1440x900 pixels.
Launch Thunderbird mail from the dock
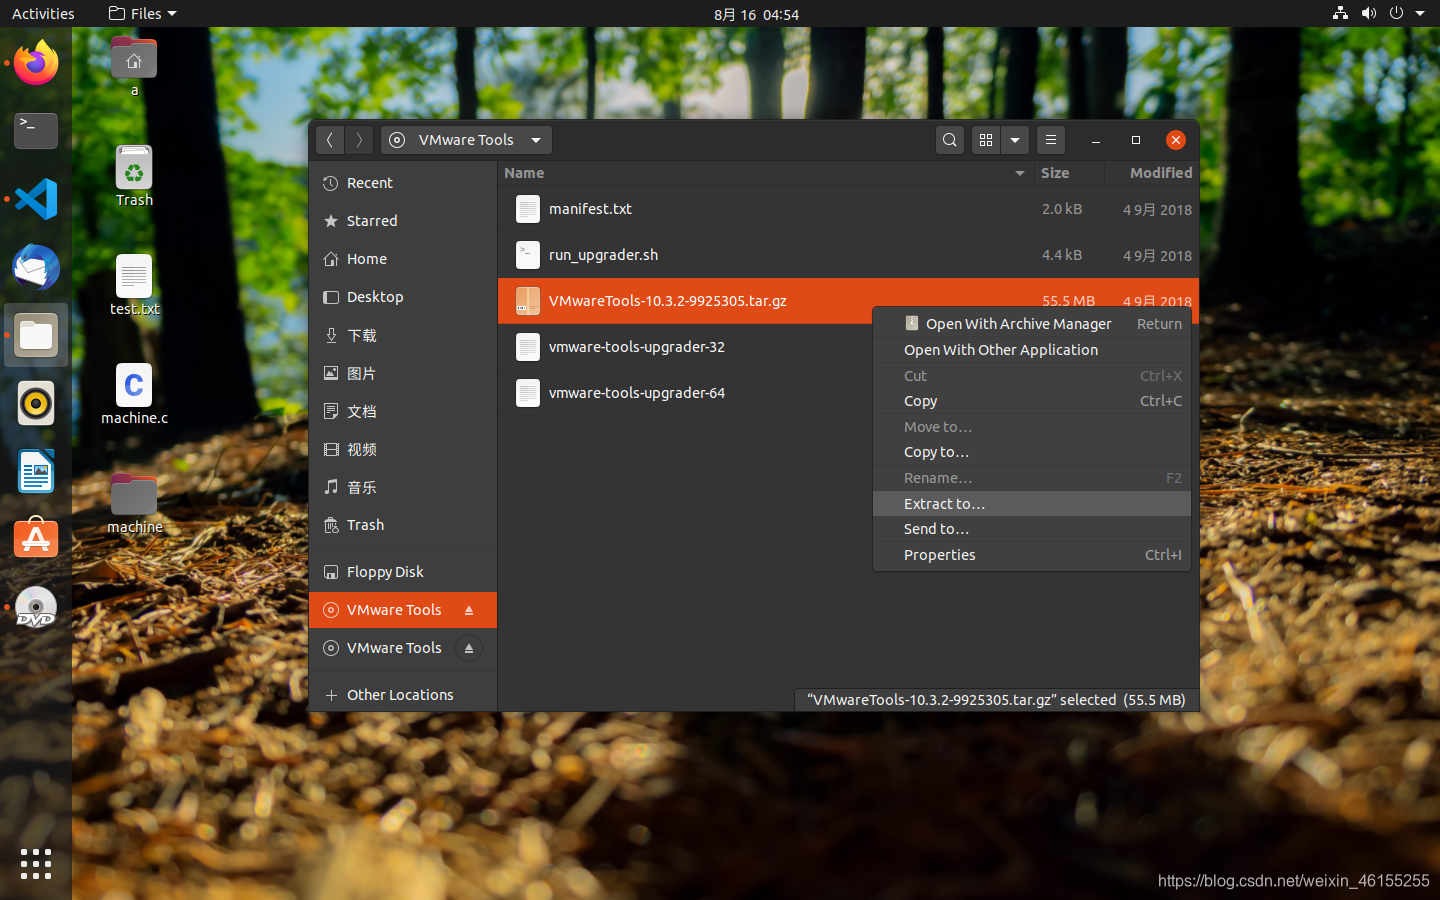coord(36,267)
